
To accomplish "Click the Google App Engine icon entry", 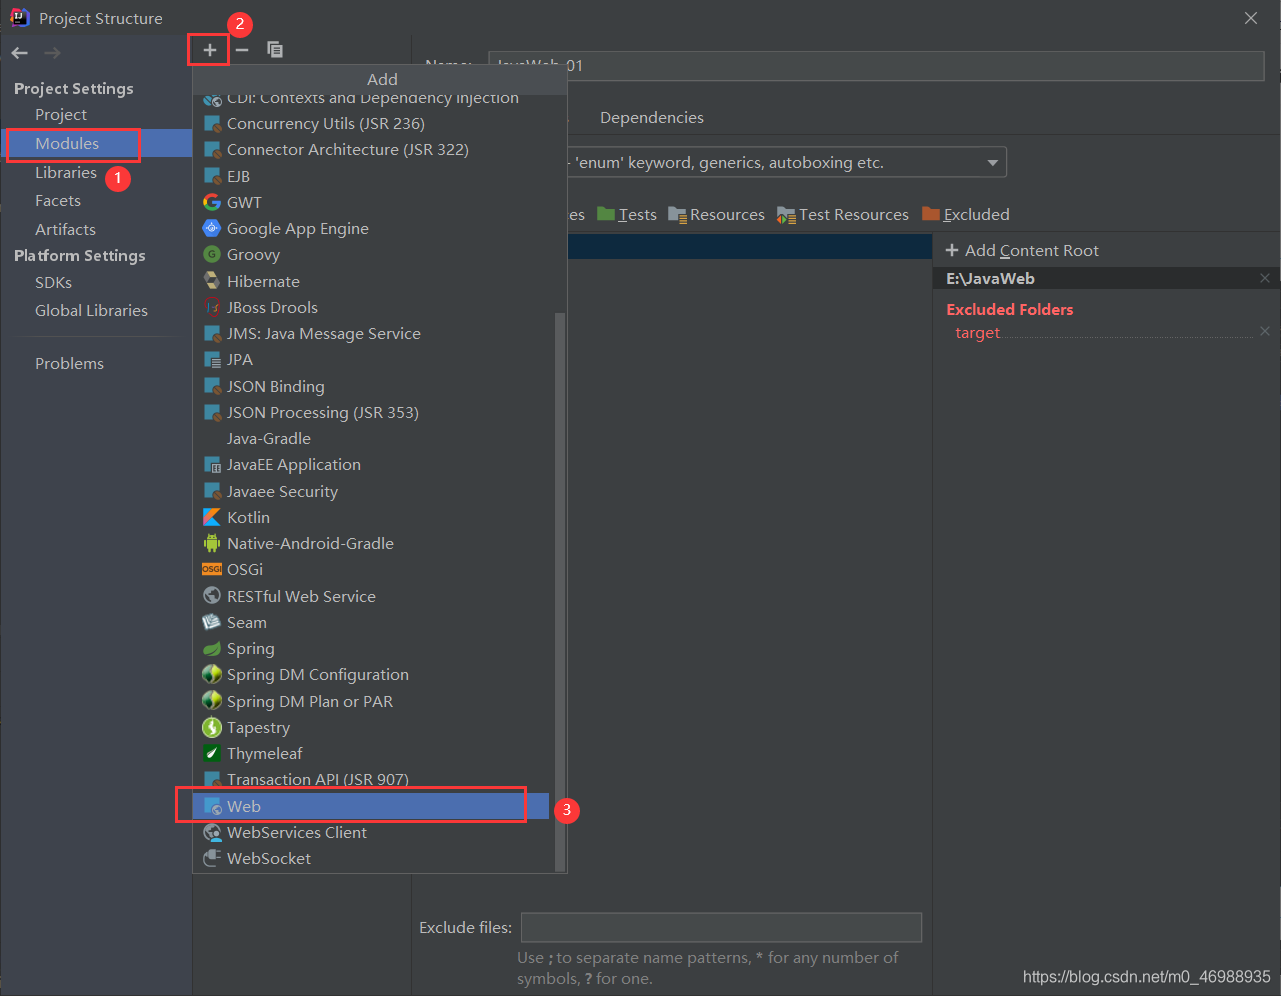I will [x=212, y=228].
